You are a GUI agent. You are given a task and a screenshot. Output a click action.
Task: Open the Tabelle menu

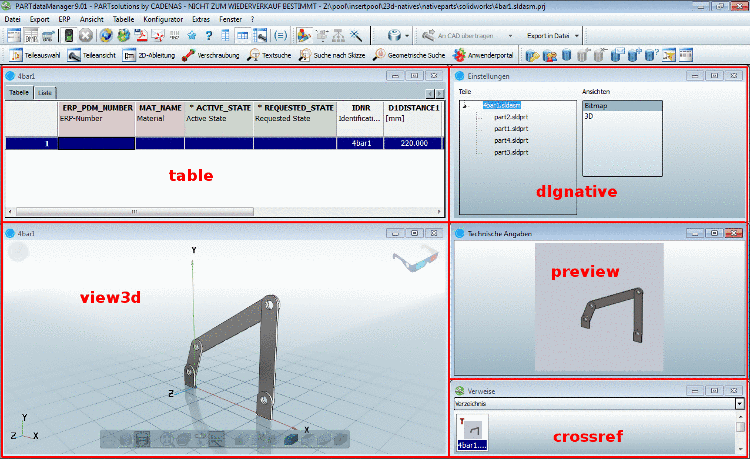coord(123,20)
